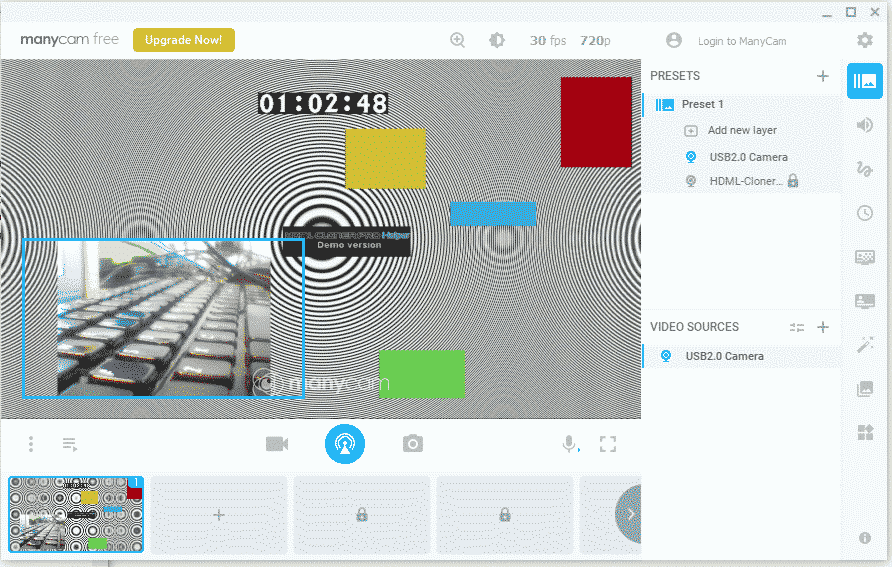
Task: Open the Effects magic wand icon
Action: (865, 345)
